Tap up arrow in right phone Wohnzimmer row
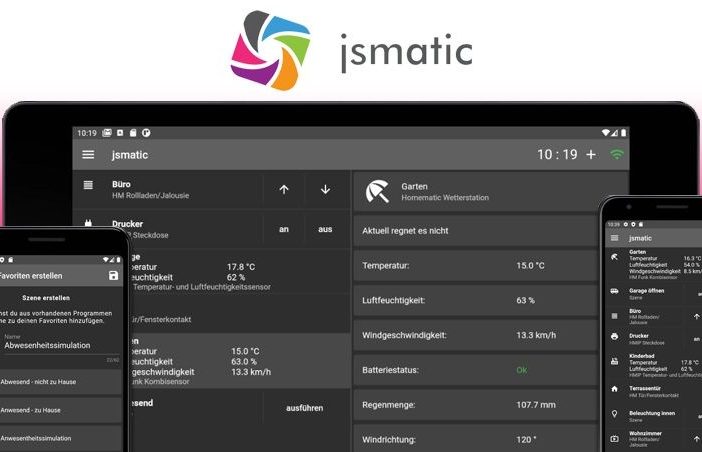This screenshot has width=702, height=452. tap(697, 439)
